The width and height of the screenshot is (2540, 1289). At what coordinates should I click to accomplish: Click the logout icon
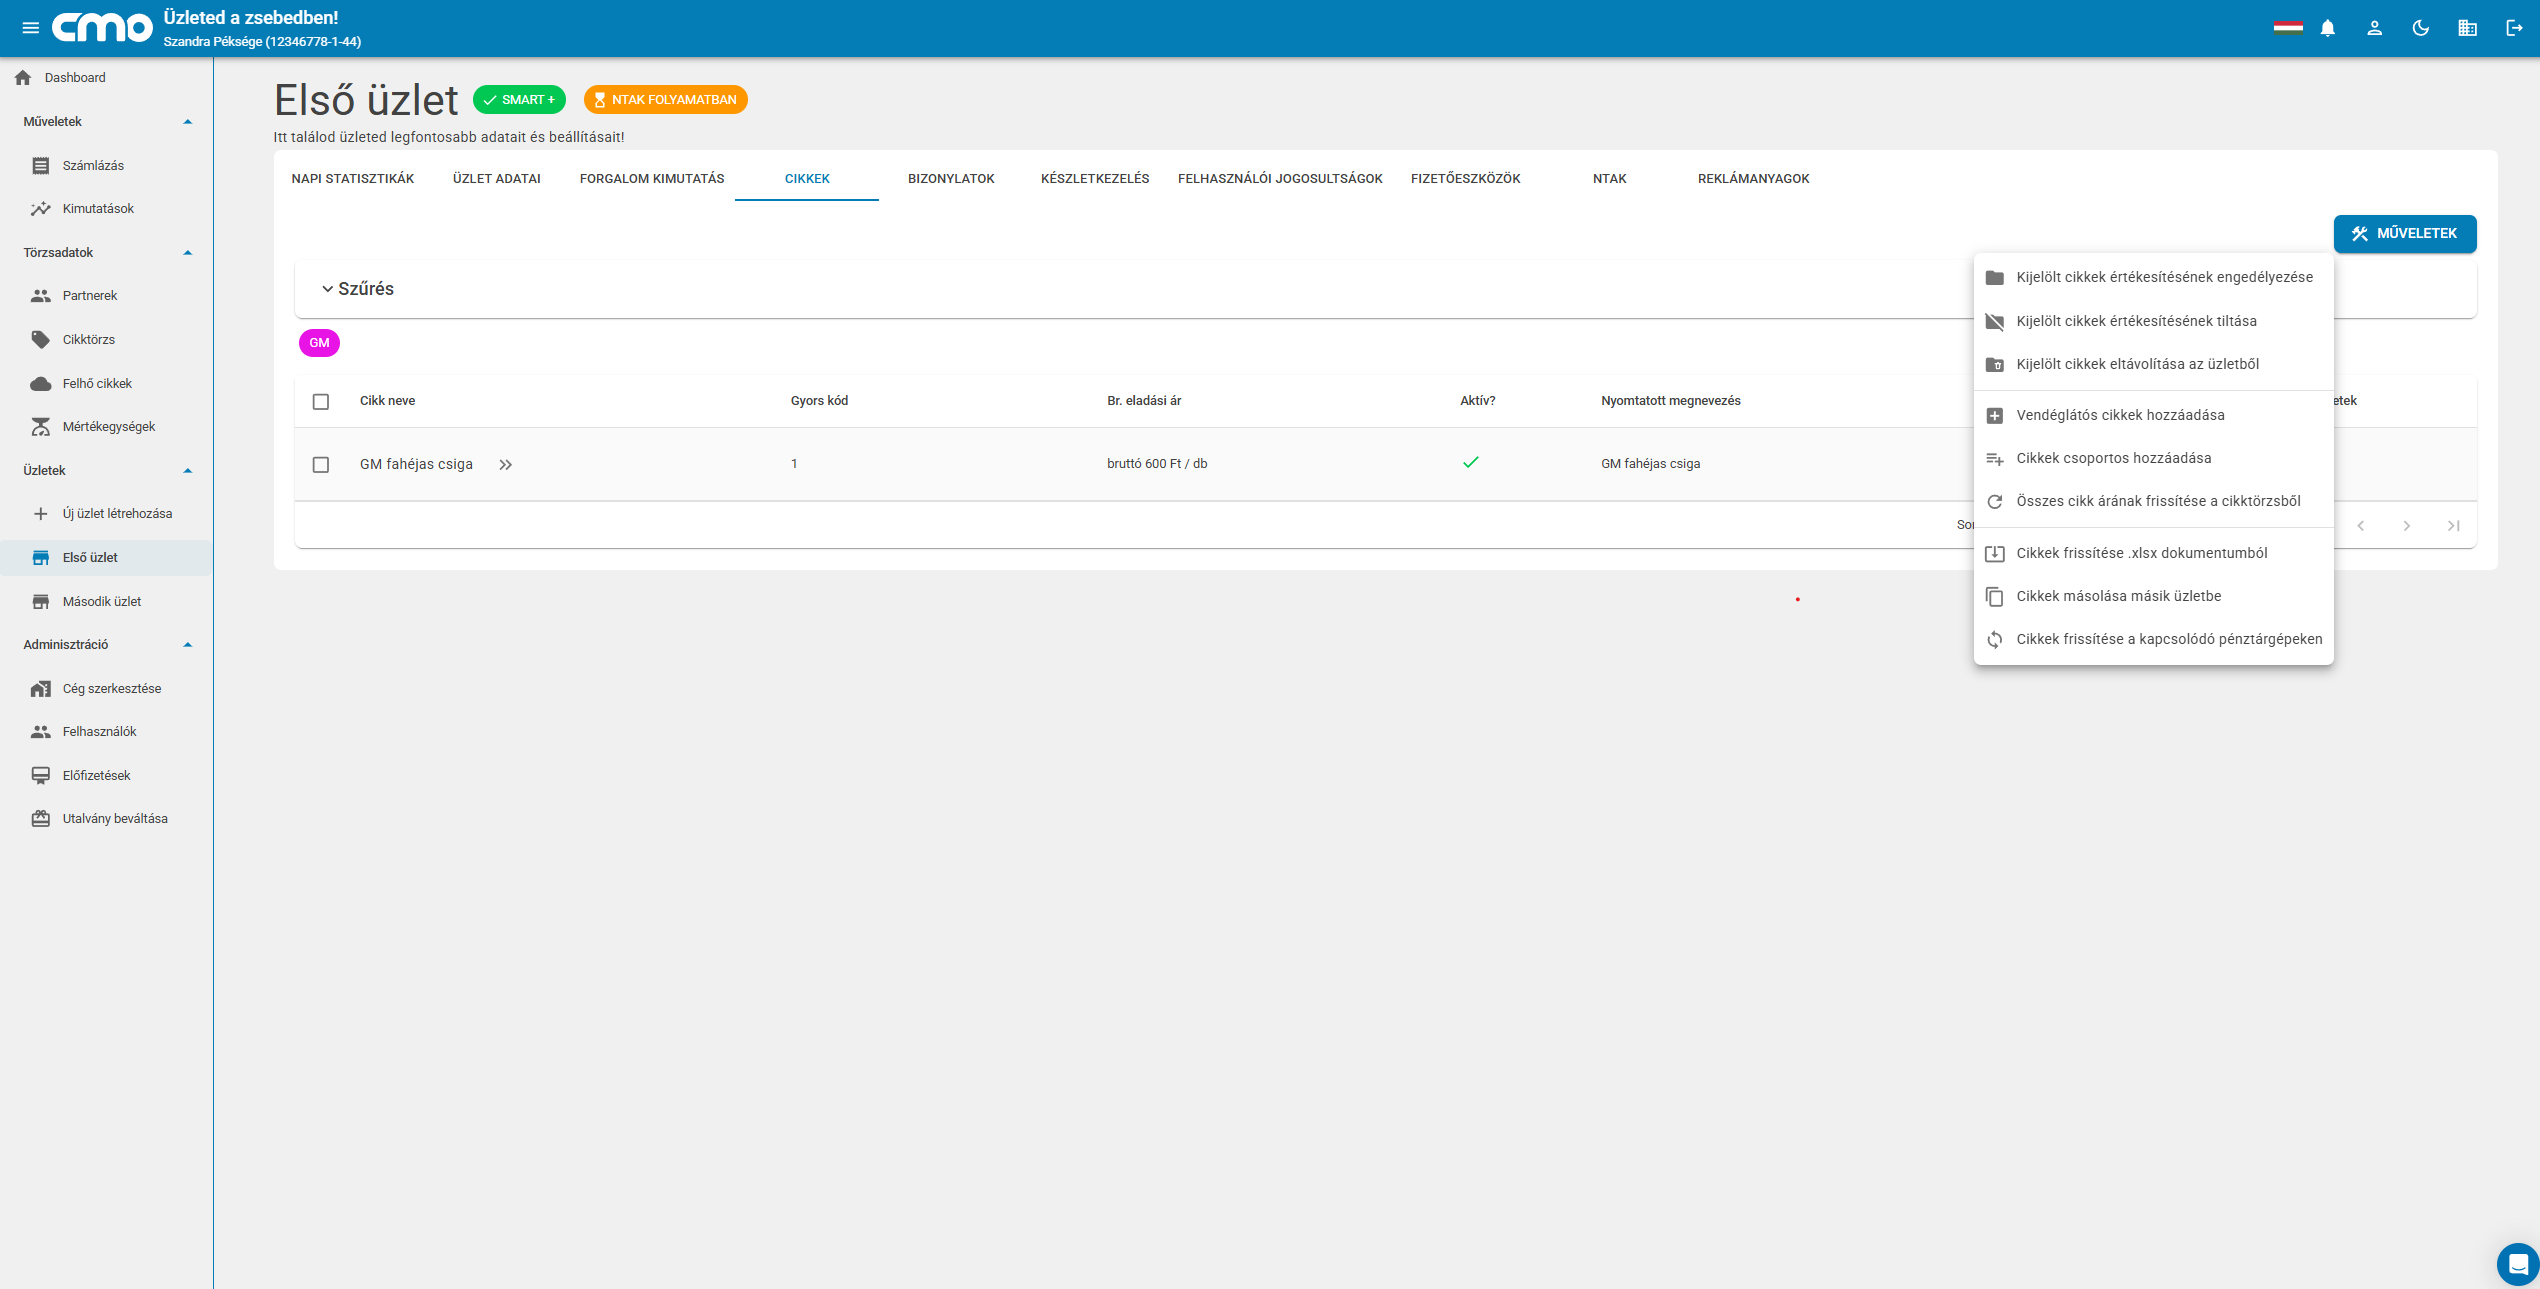[2514, 28]
